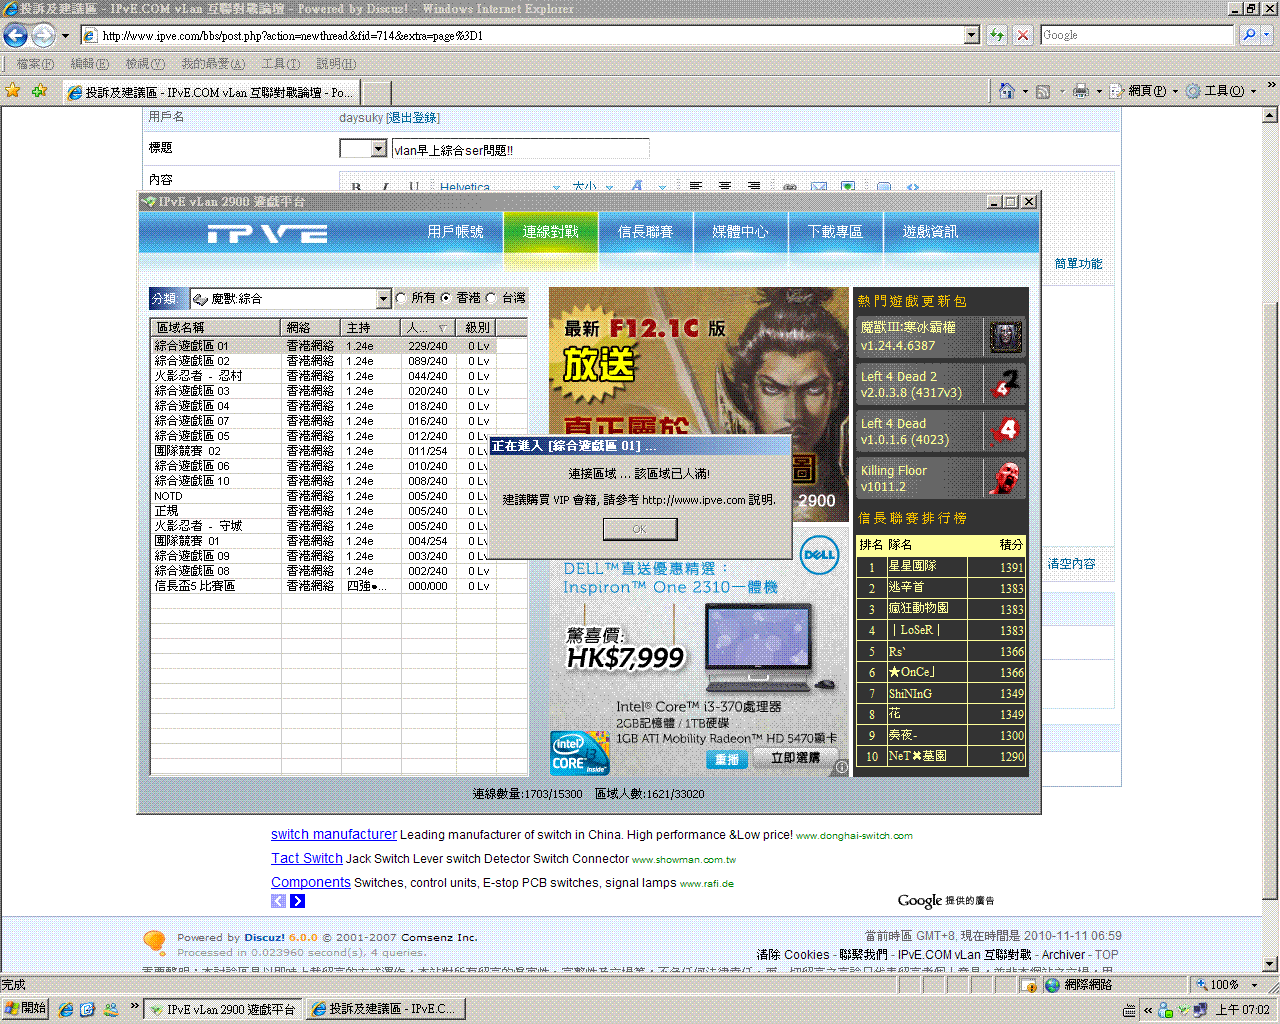Open the Google search provider dropdown arrow
Image resolution: width=1280 pixels, height=1024 pixels.
1267,35
